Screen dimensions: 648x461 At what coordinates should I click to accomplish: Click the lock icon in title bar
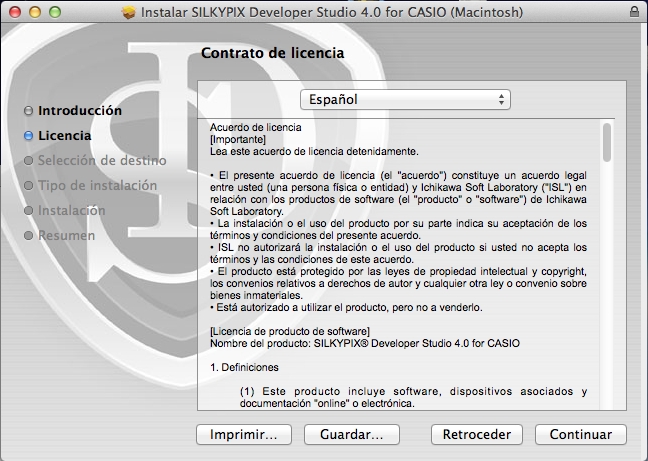(x=634, y=12)
